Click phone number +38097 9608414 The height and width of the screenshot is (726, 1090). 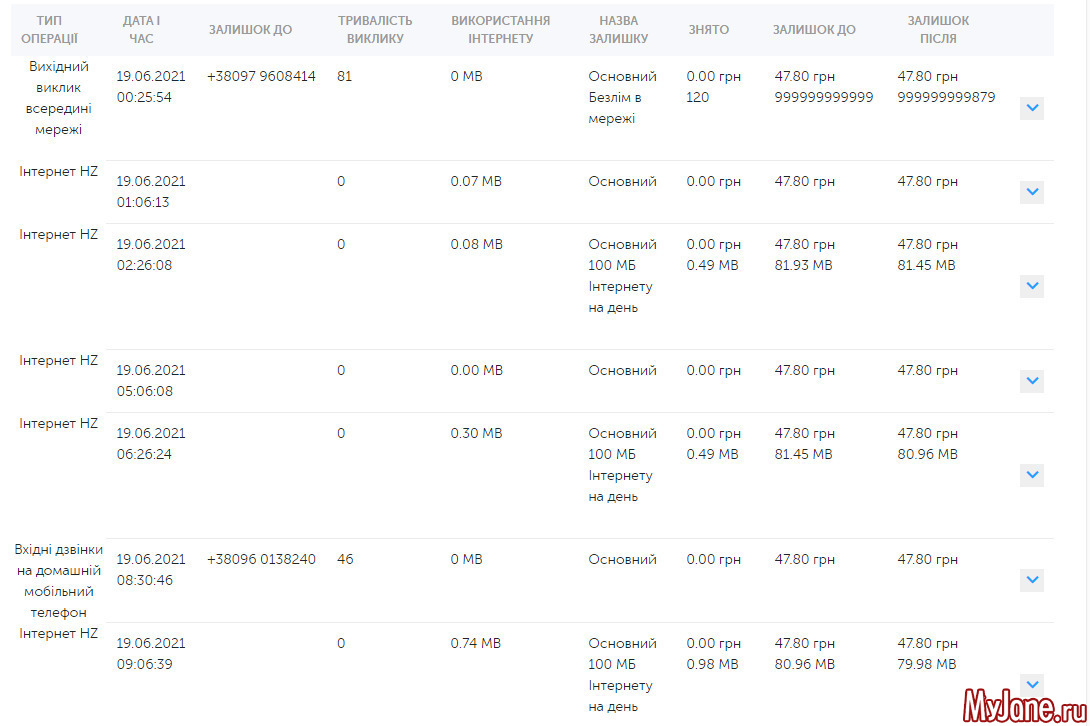[x=261, y=77]
